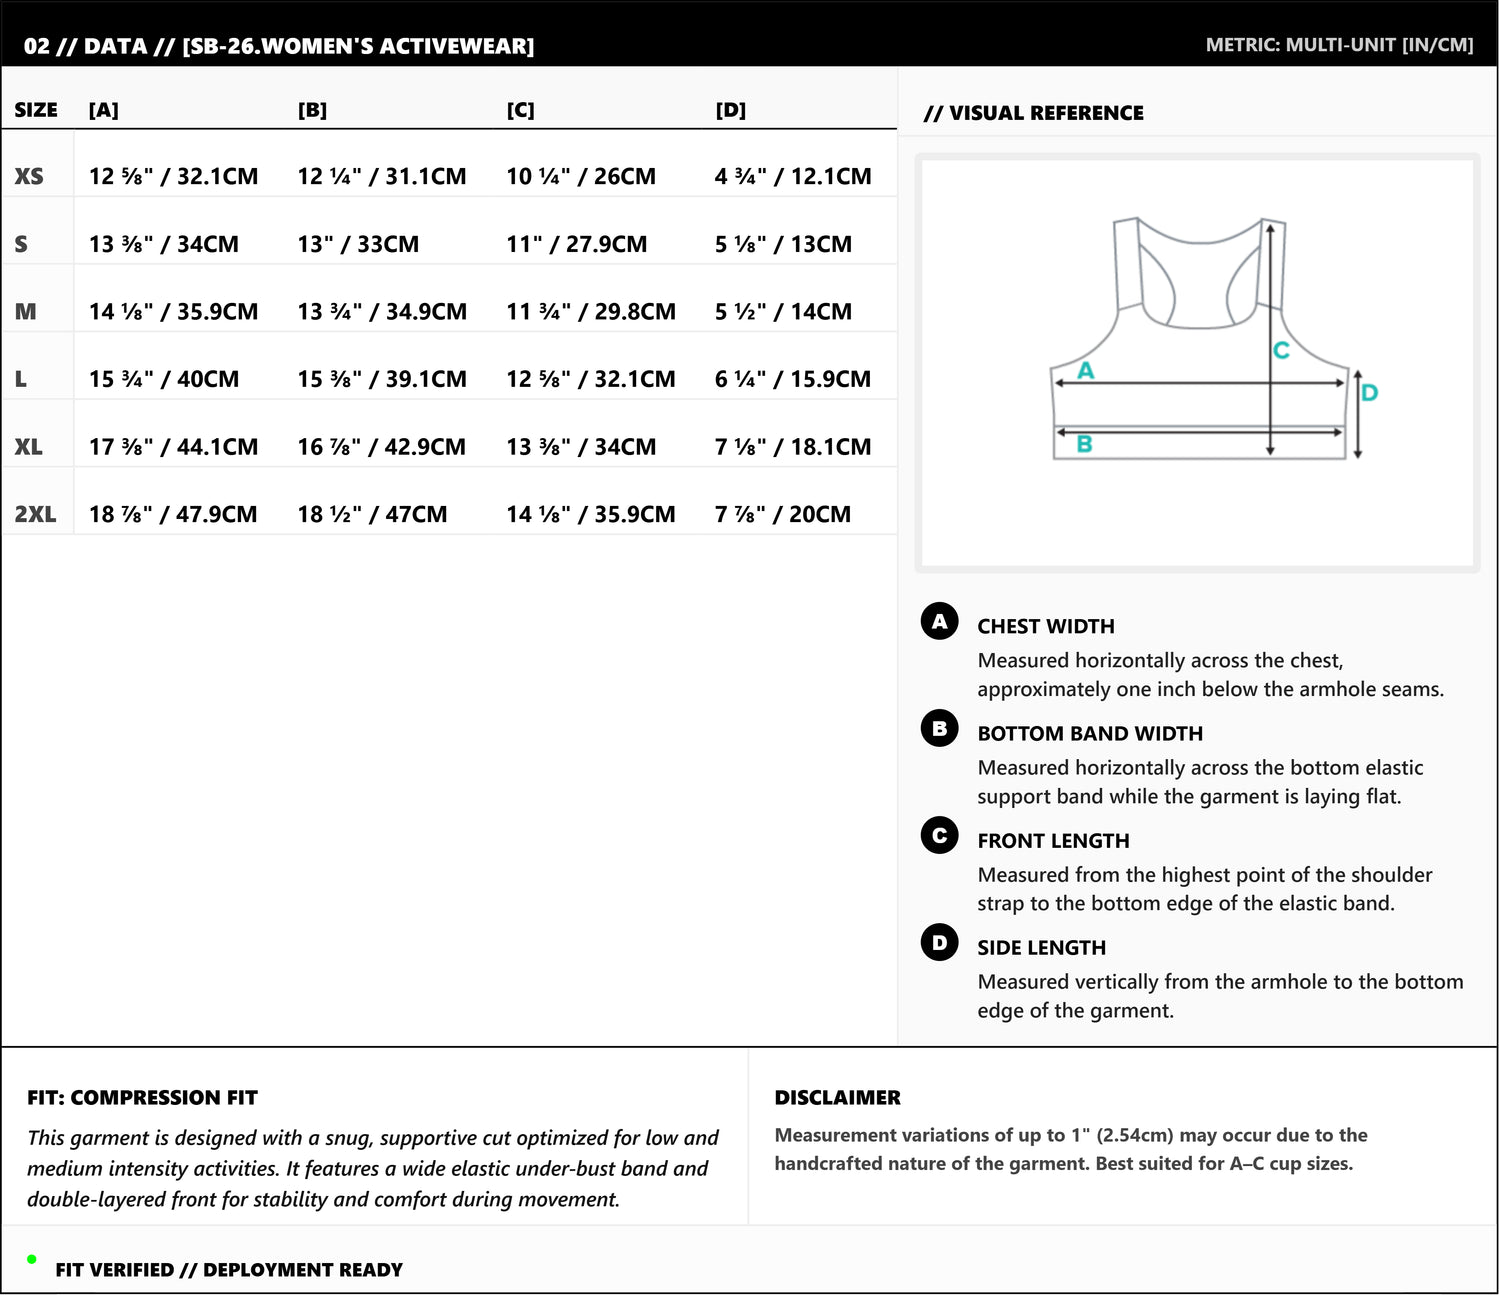Select the [A] column header
The height and width of the screenshot is (1295, 1500).
[104, 110]
